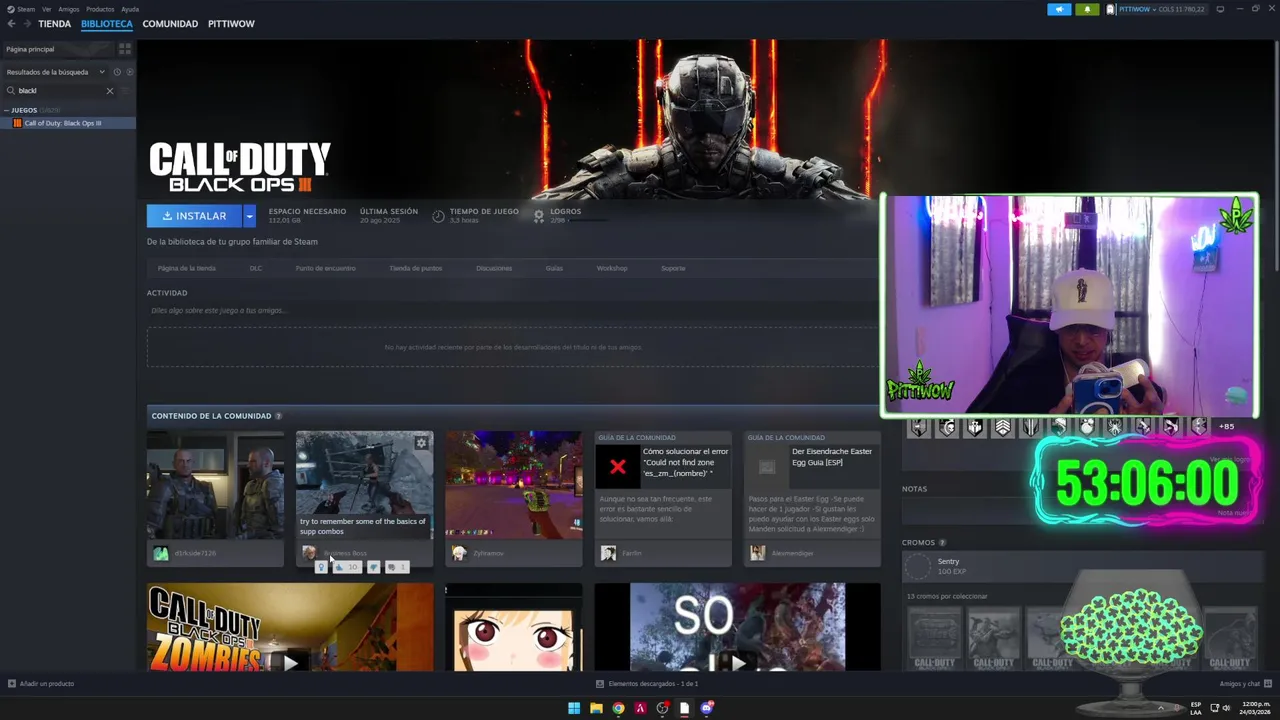Open the Ver menu
Screen dimensions: 1280x720
coord(46,9)
